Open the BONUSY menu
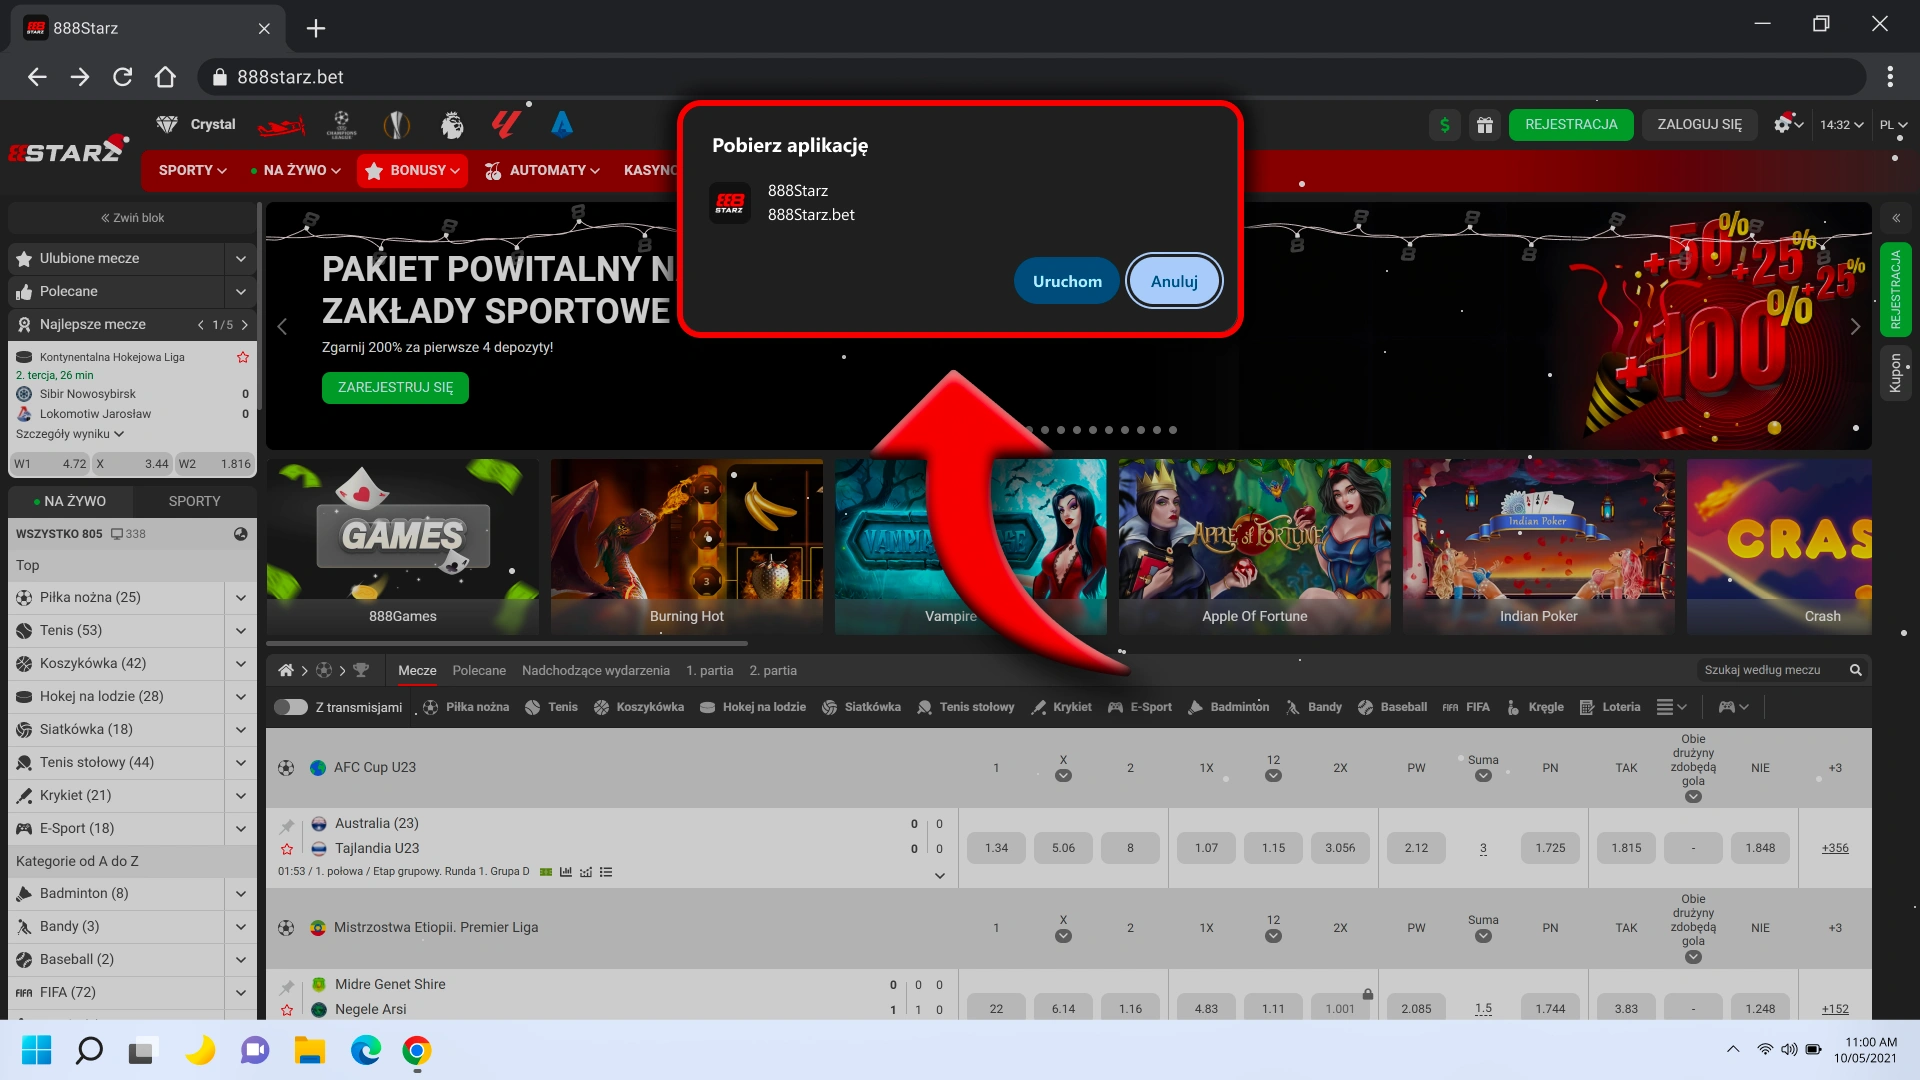 tap(412, 170)
